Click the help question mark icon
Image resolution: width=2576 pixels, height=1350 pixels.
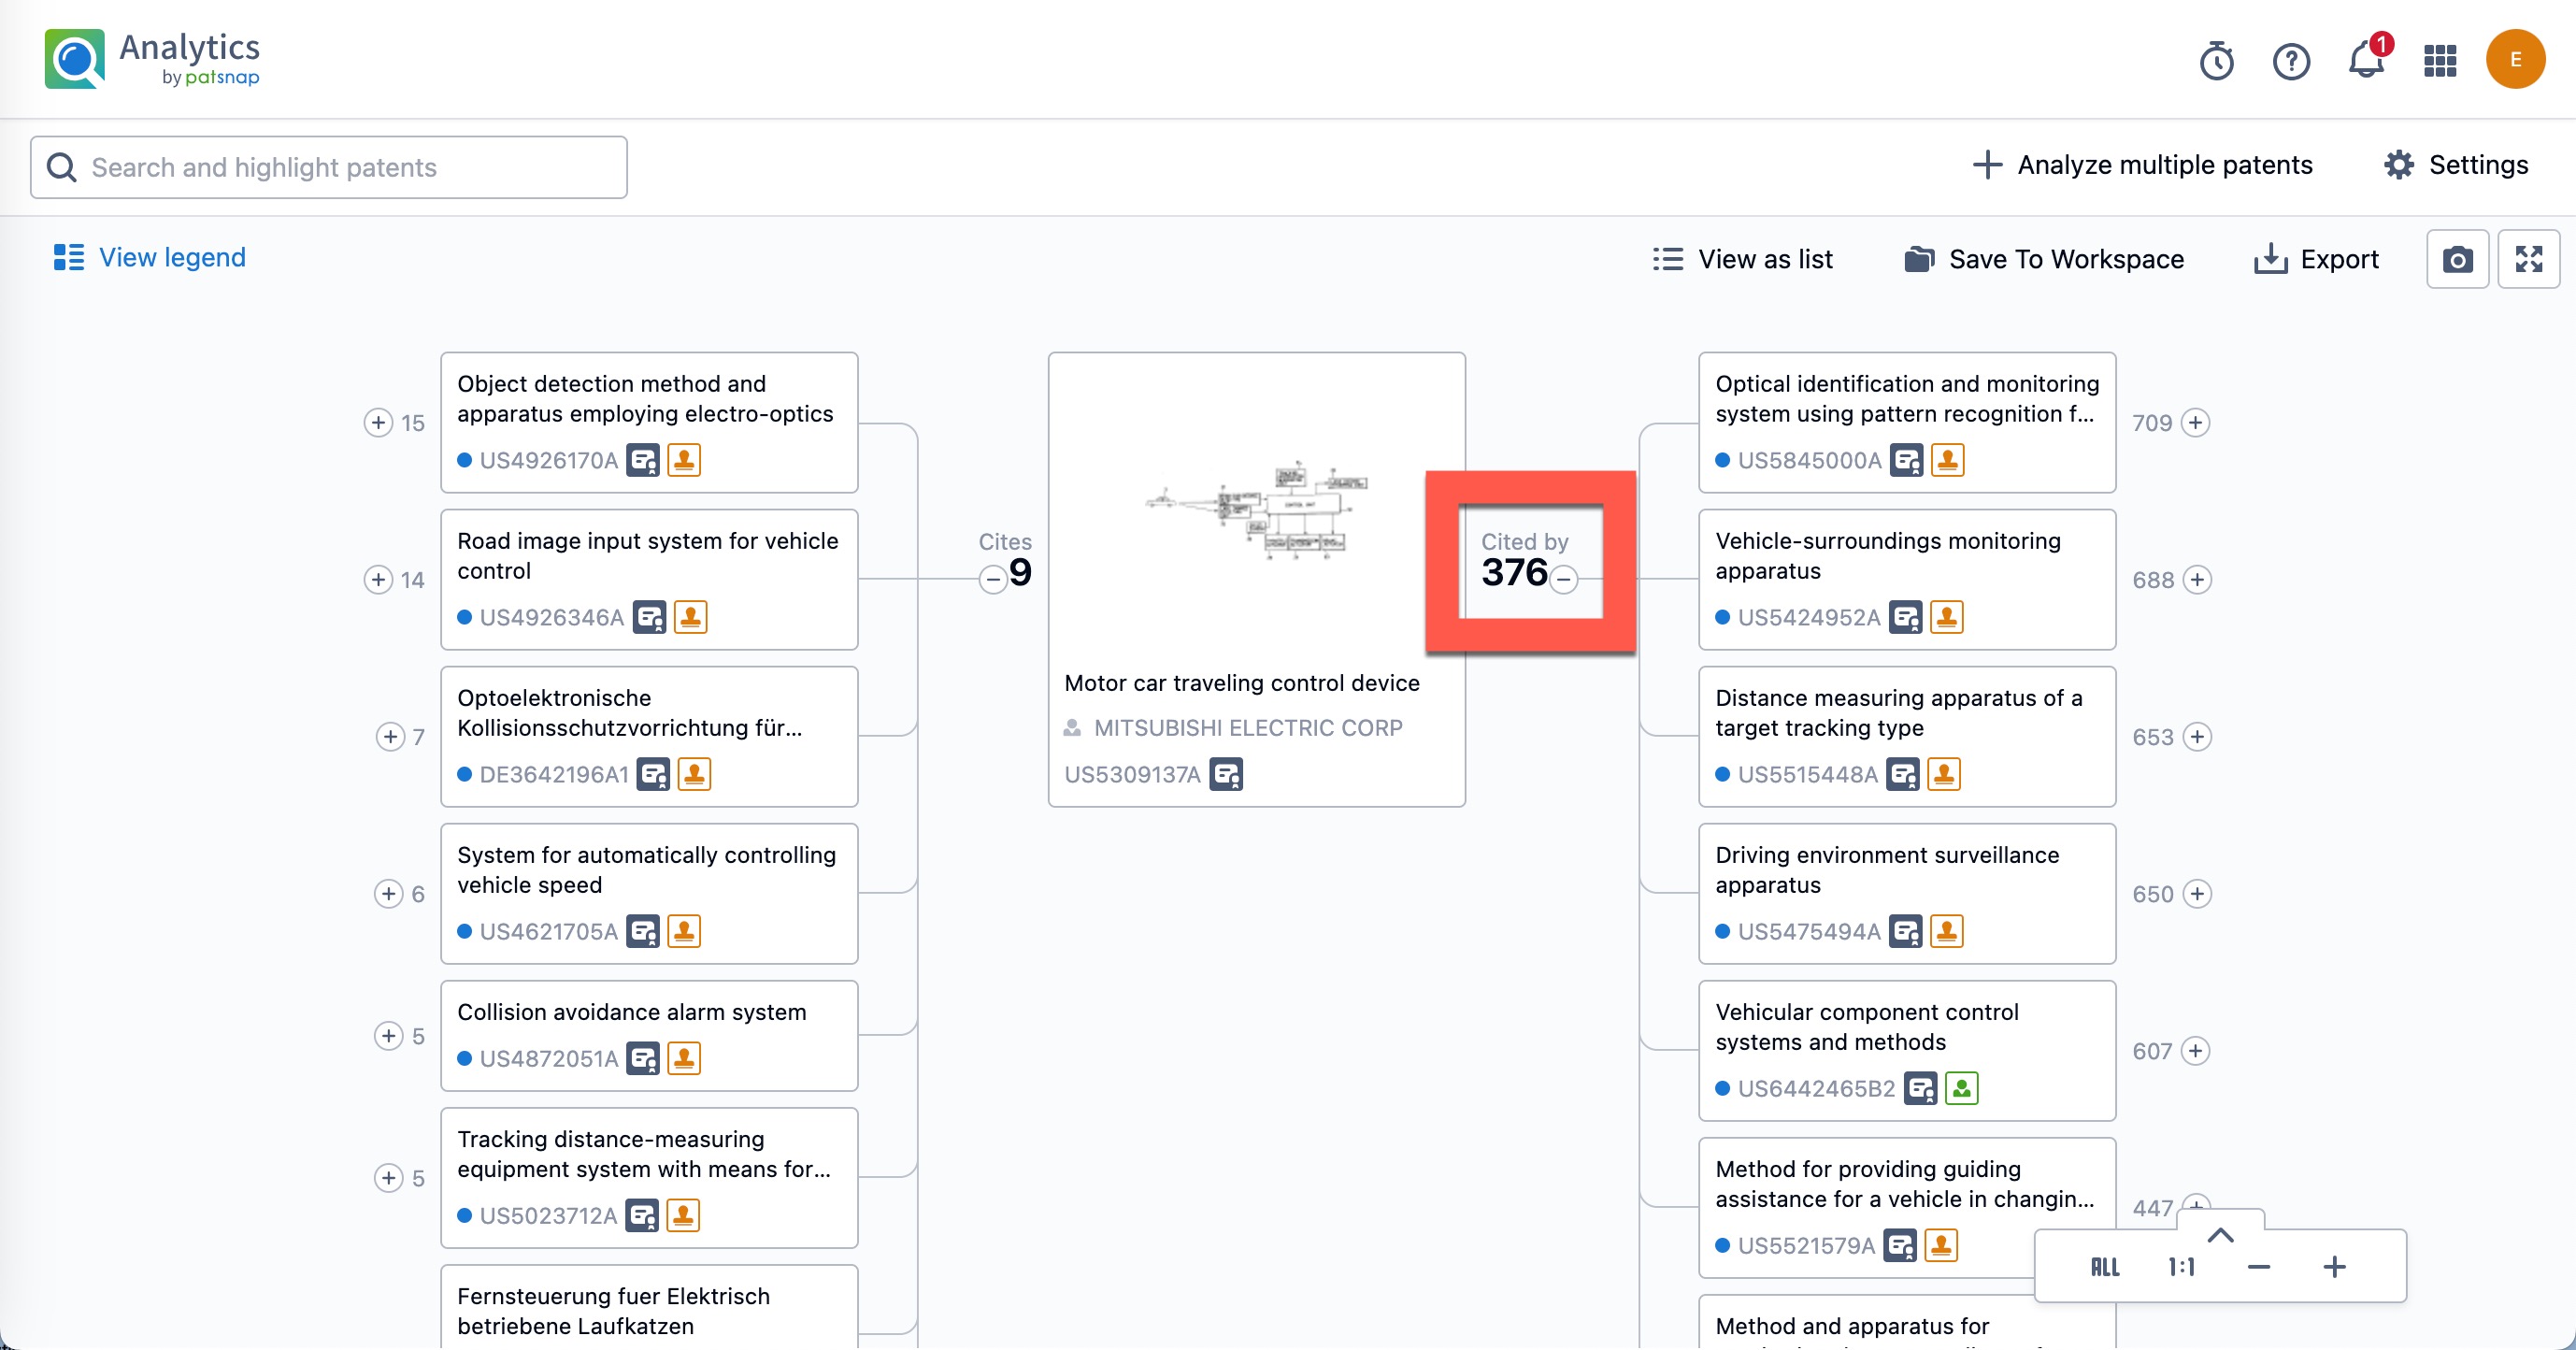tap(2291, 61)
